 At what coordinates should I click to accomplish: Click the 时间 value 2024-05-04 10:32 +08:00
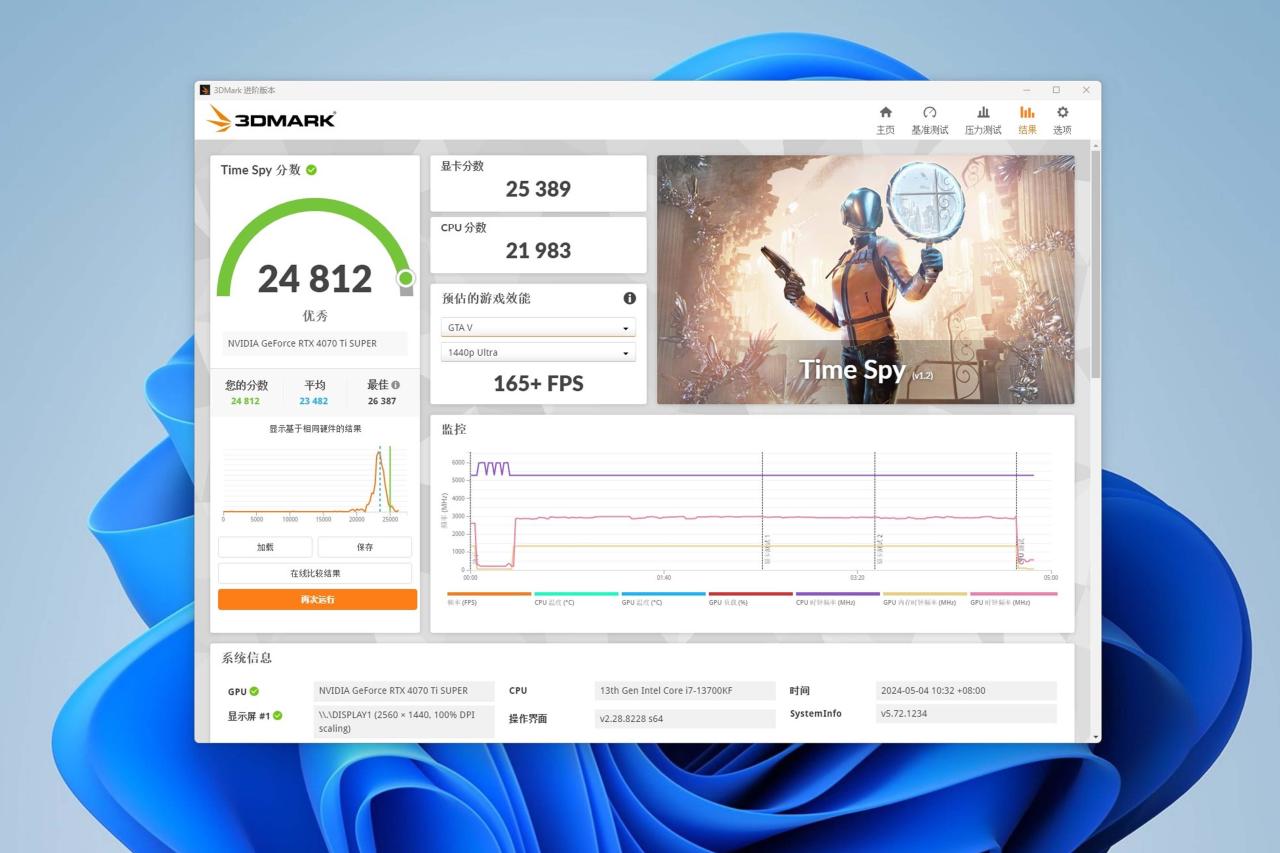[x=966, y=691]
